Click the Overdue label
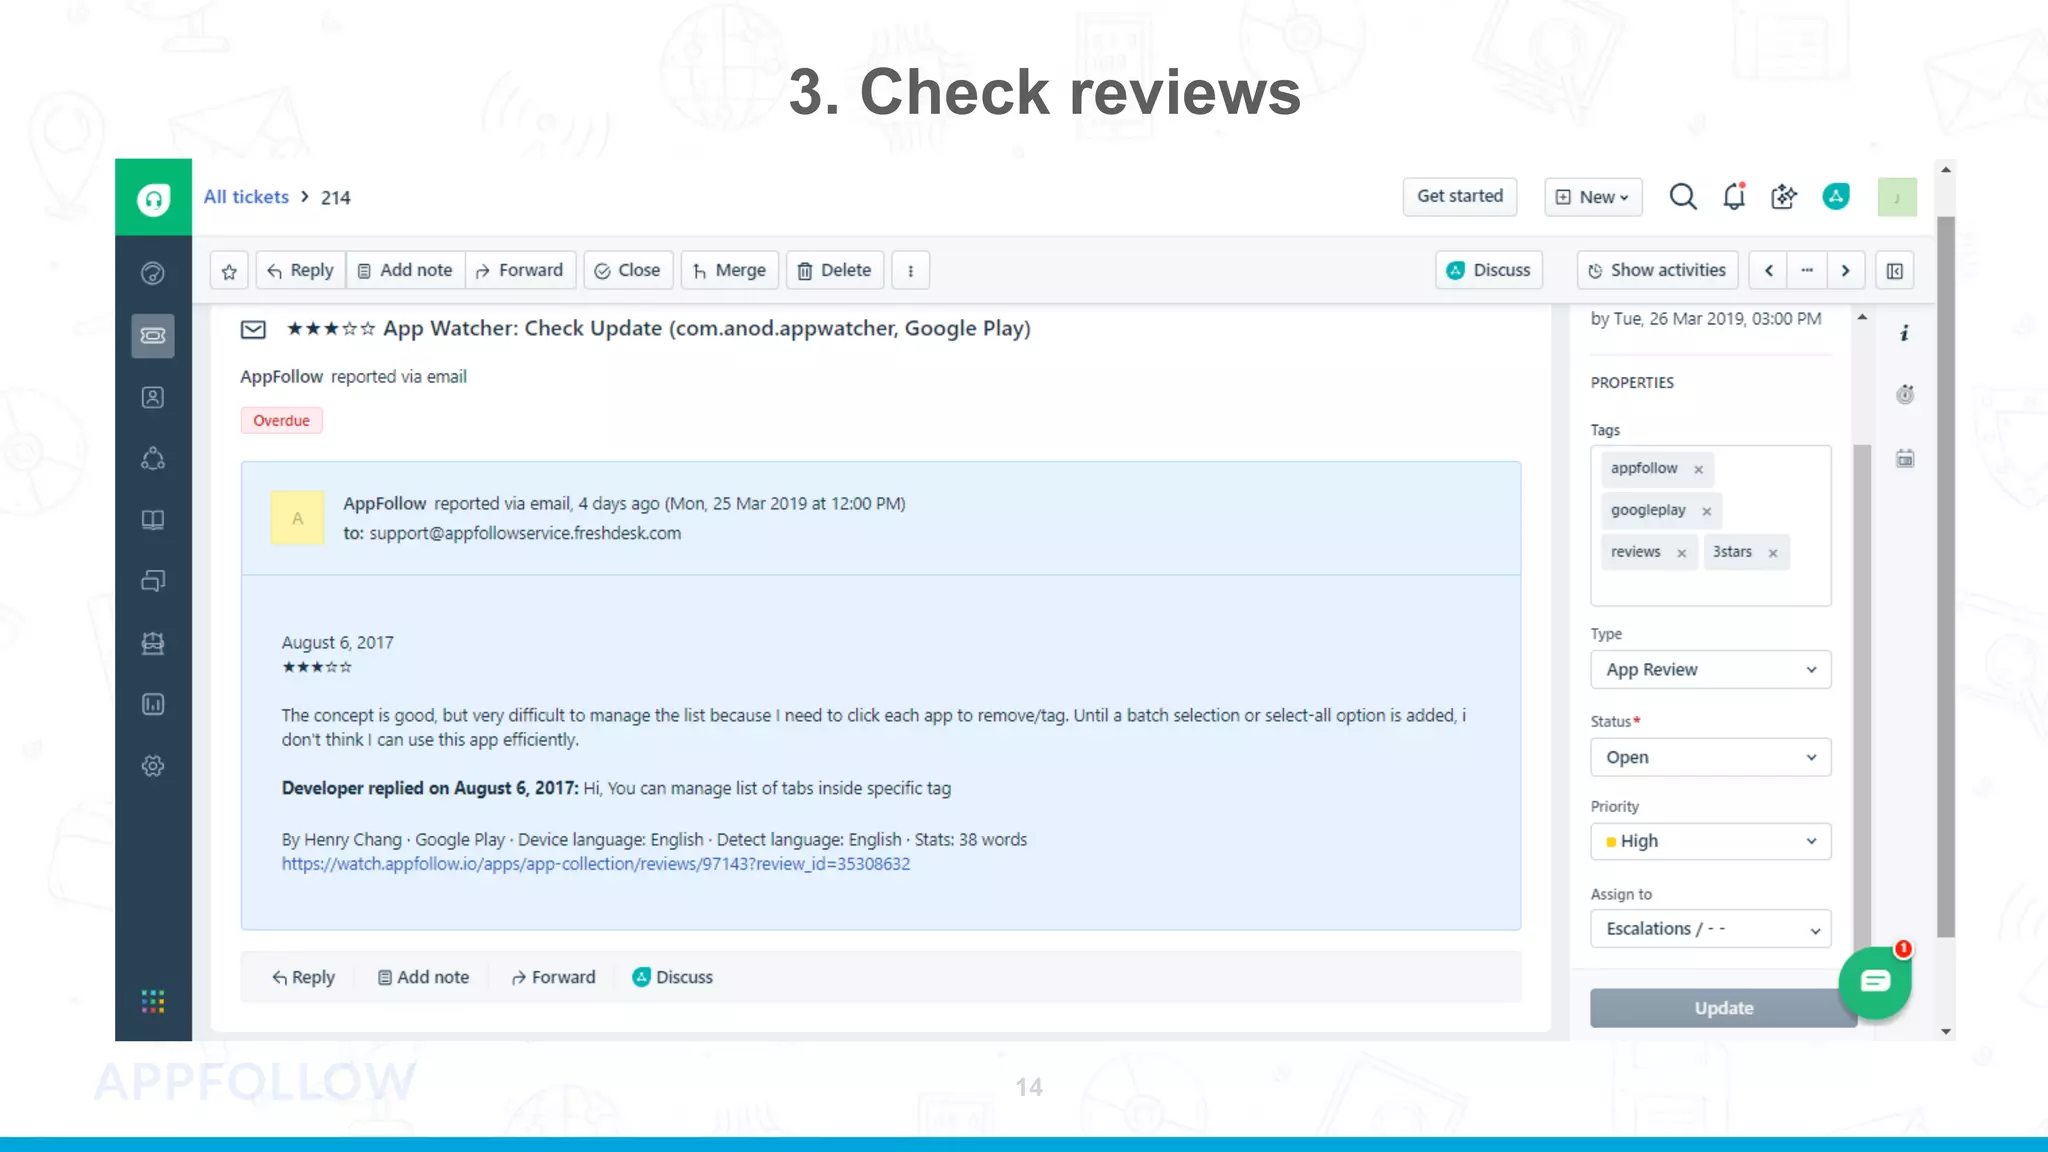This screenshot has height=1152, width=2048. (281, 421)
